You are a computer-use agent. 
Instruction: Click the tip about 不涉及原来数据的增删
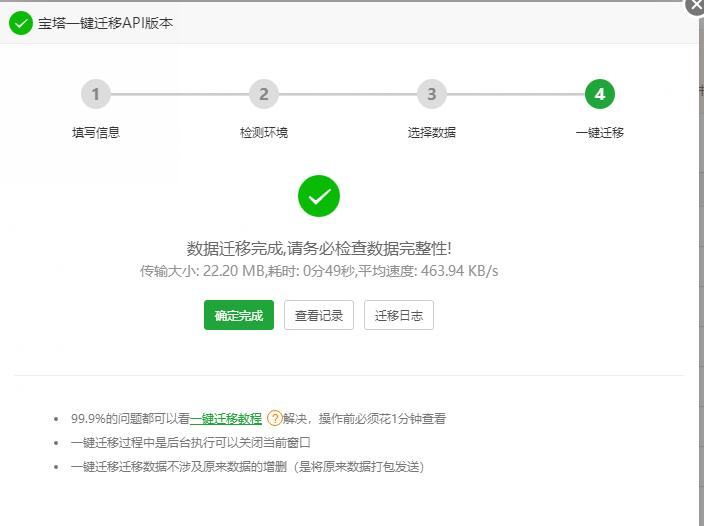point(247,467)
